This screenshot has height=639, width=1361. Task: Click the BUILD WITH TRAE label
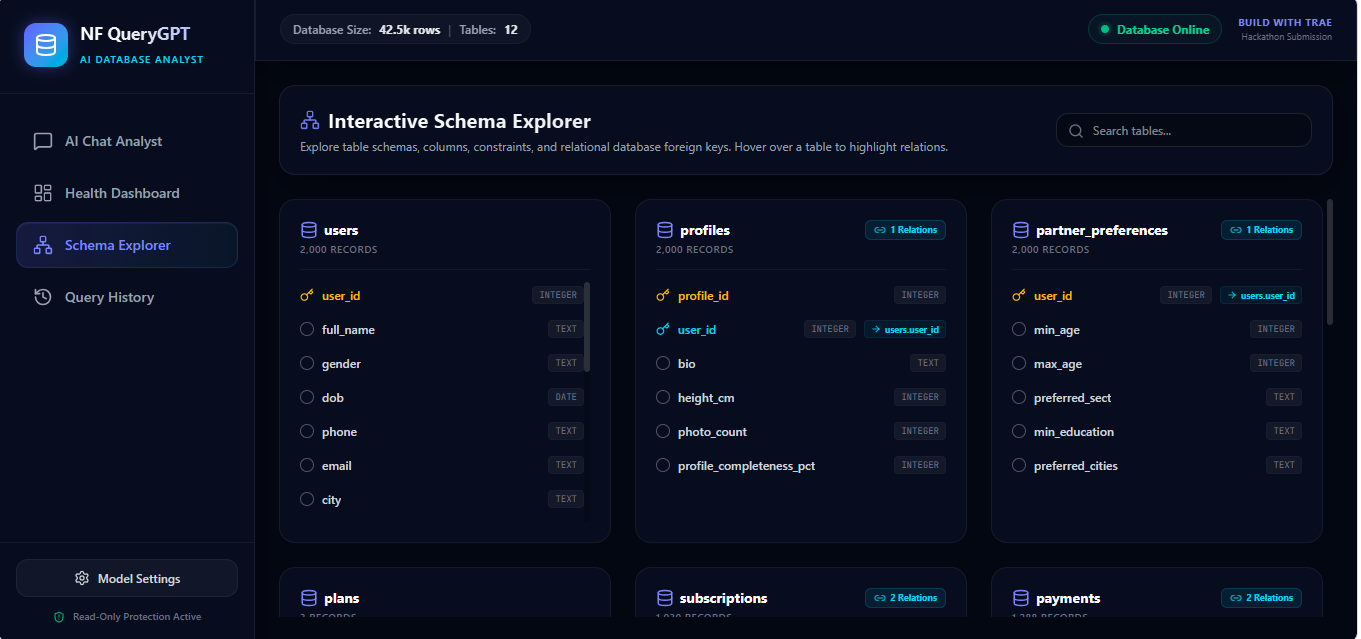(x=1285, y=23)
